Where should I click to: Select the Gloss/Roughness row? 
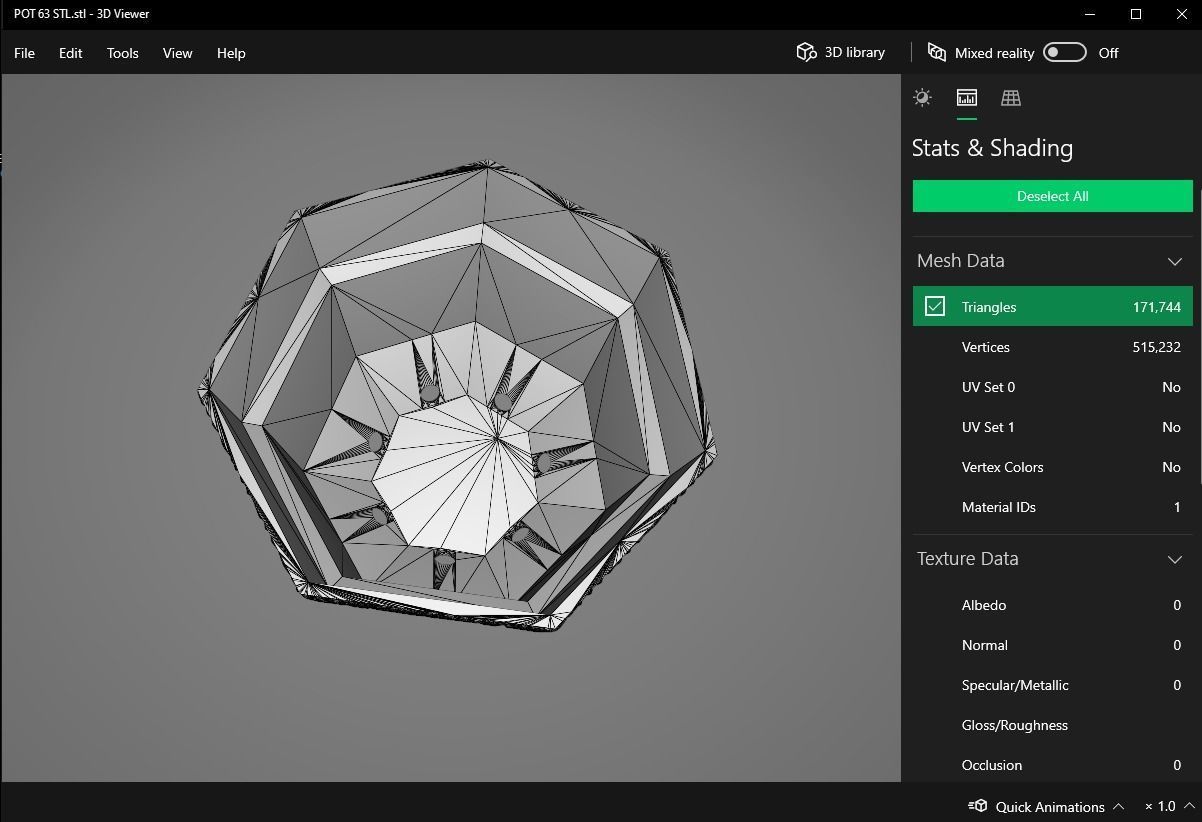click(1052, 725)
